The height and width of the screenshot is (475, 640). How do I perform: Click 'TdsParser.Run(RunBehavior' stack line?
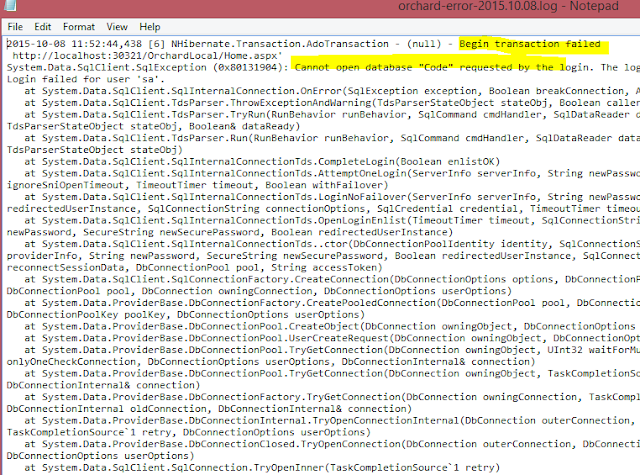(332, 138)
